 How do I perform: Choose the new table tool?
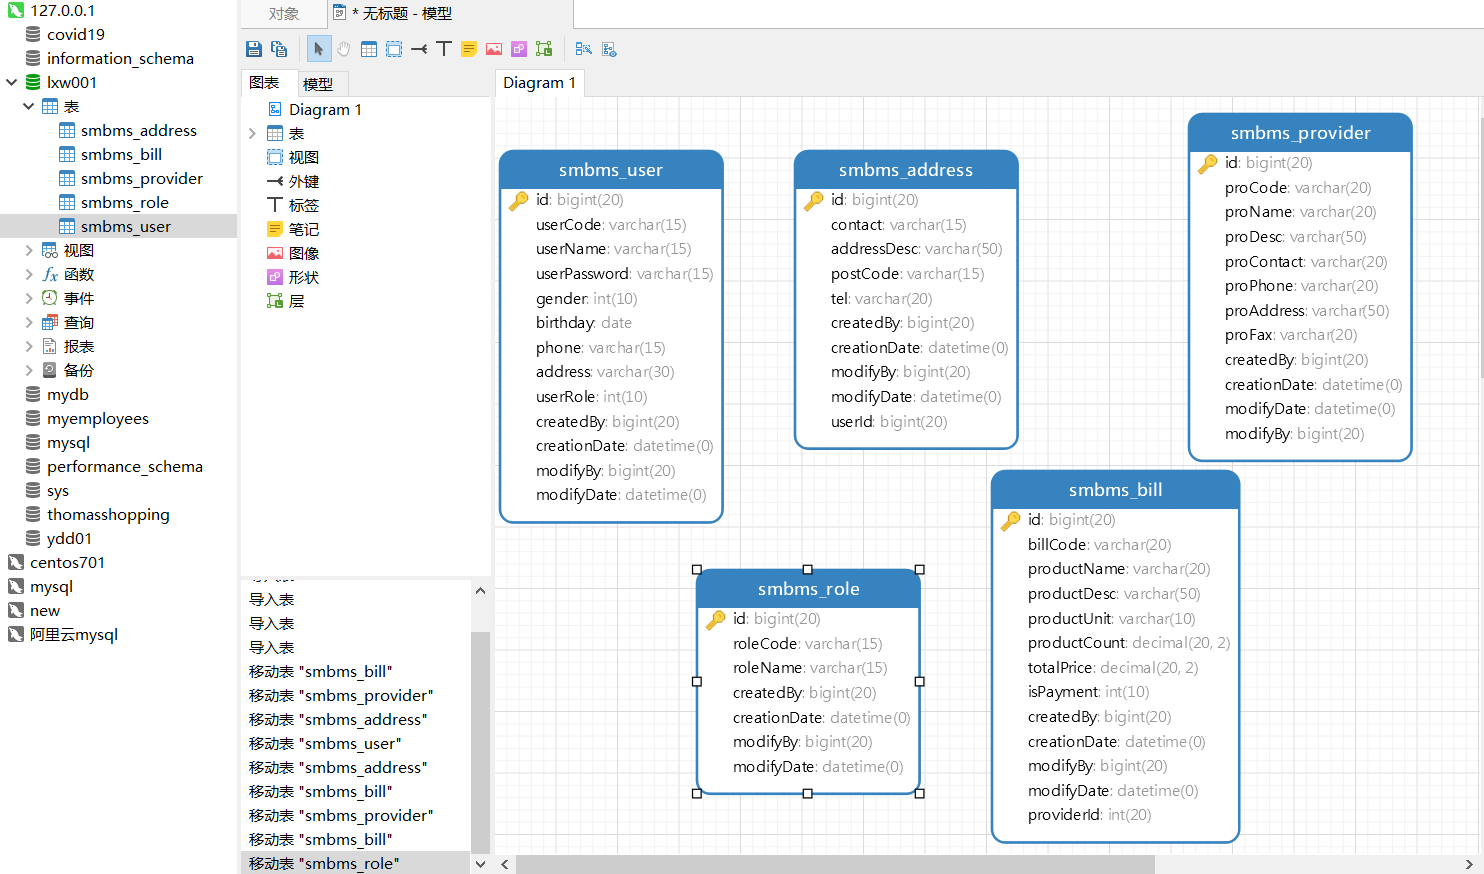pyautogui.click(x=369, y=49)
